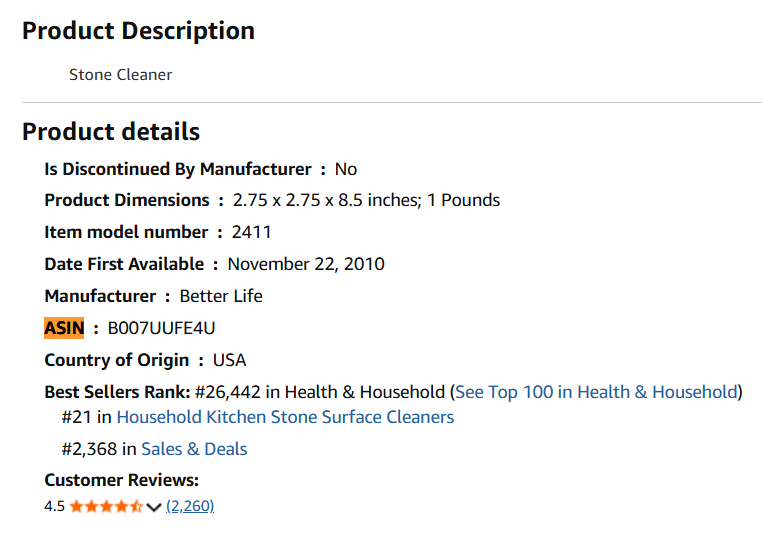The width and height of the screenshot is (762, 548).
Task: Open the 2,260 customer reviews link
Action: [x=190, y=506]
